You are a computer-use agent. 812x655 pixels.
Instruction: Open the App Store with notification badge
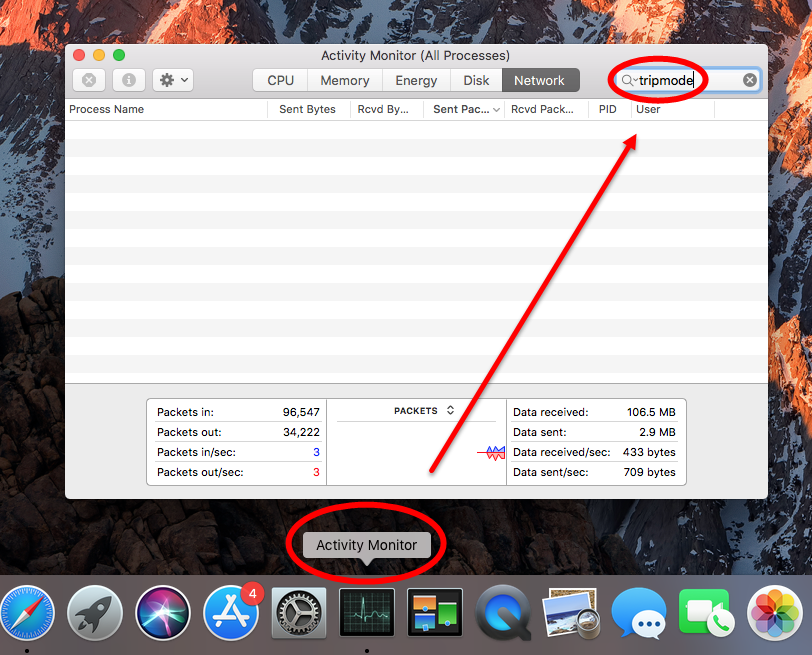(231, 611)
